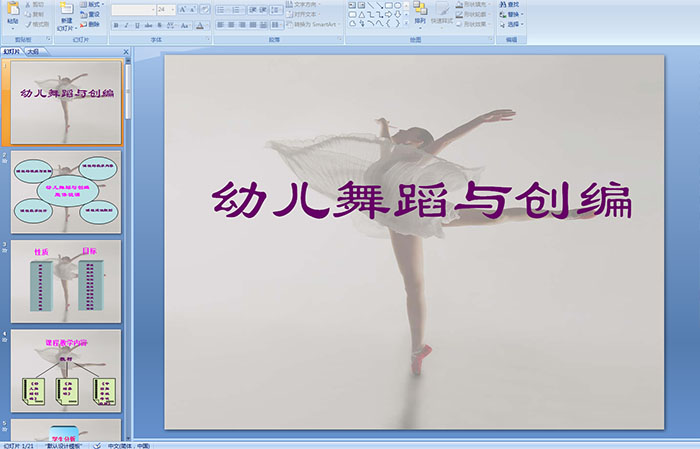
Task: Pick the Right Arrow block shape
Action: coord(388,14)
